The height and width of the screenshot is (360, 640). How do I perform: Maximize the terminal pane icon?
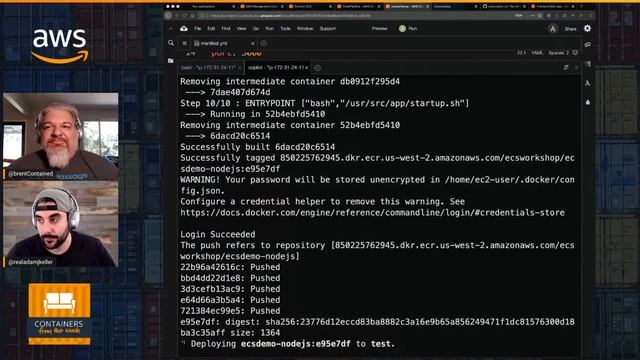coord(566,67)
